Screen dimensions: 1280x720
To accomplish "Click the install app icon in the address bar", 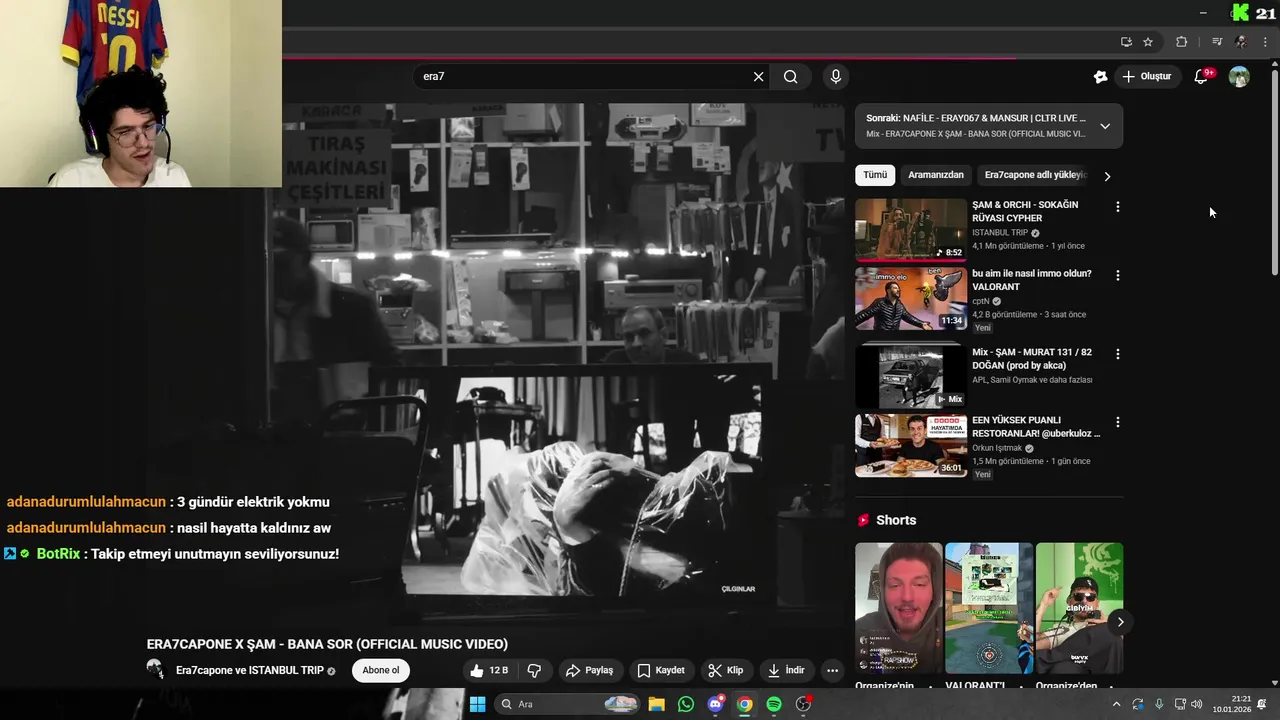I will (1126, 42).
